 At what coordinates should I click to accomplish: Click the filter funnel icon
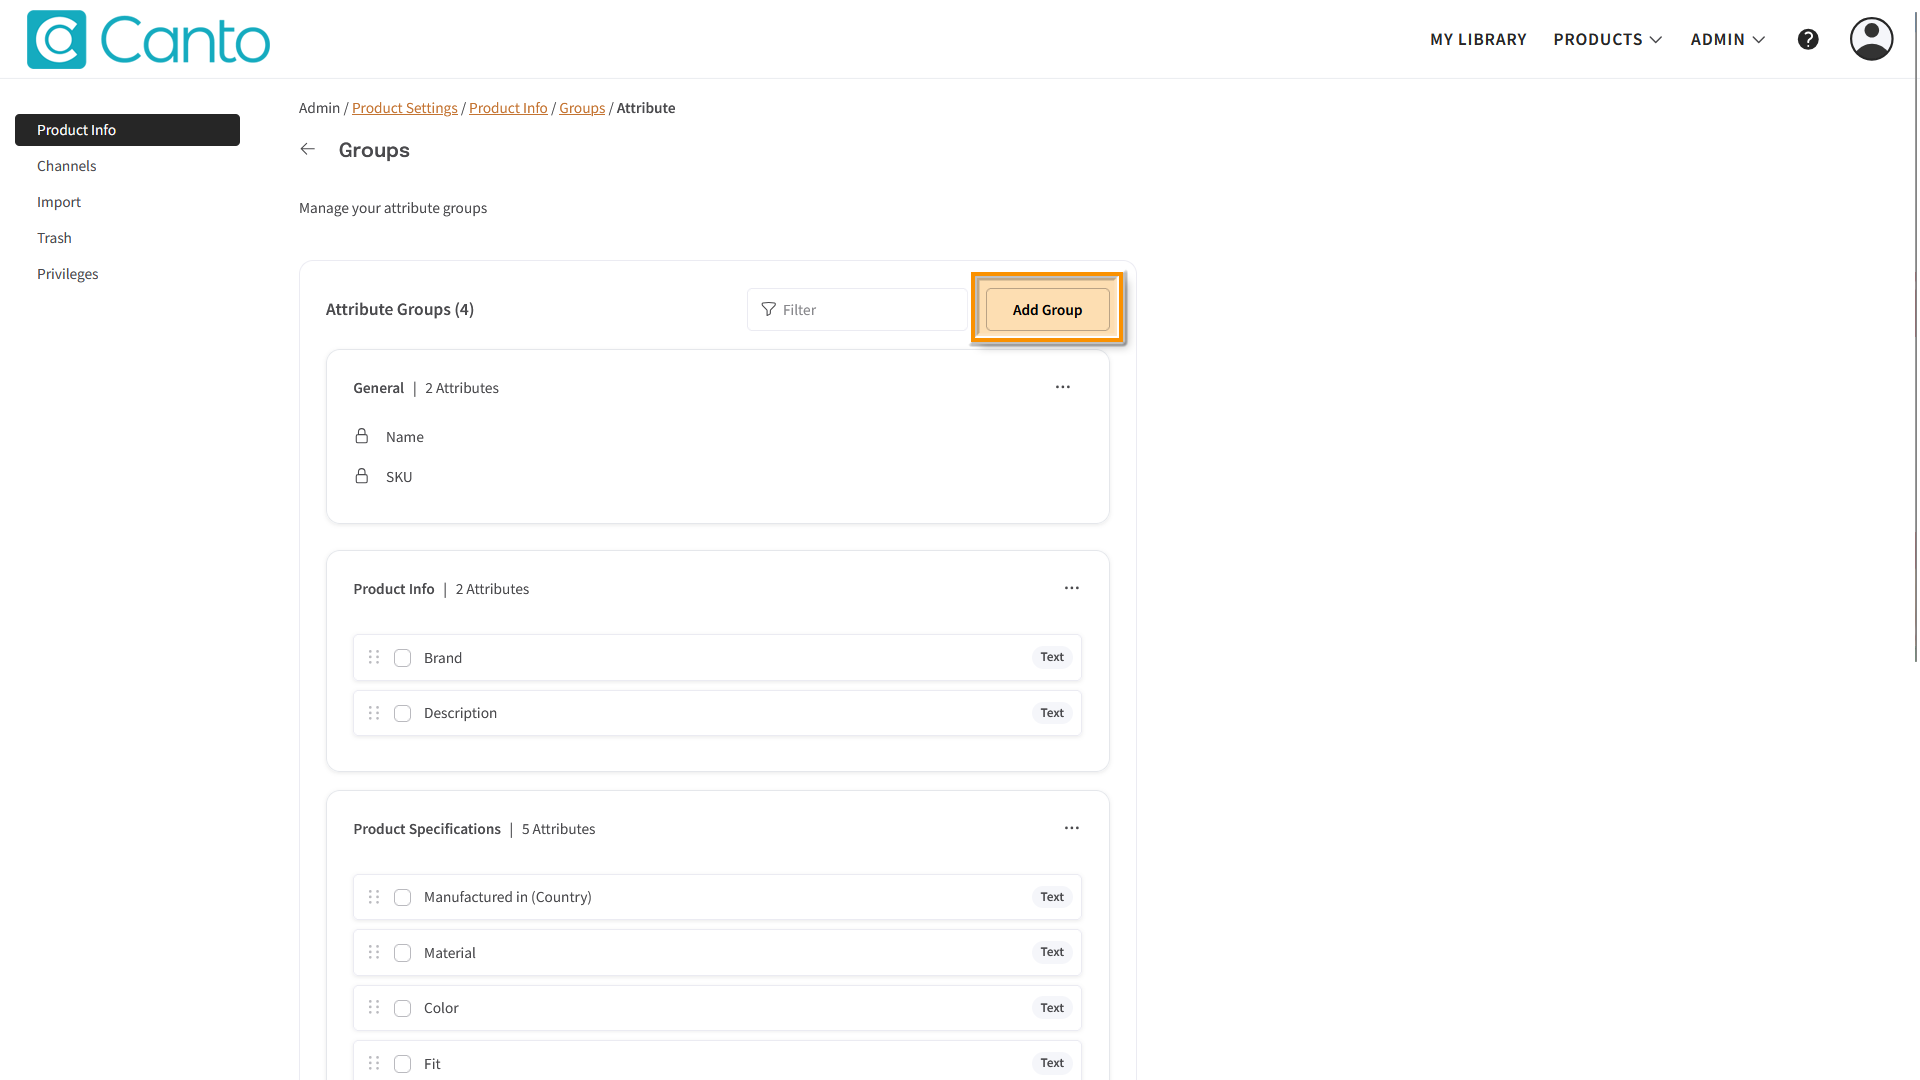point(768,309)
